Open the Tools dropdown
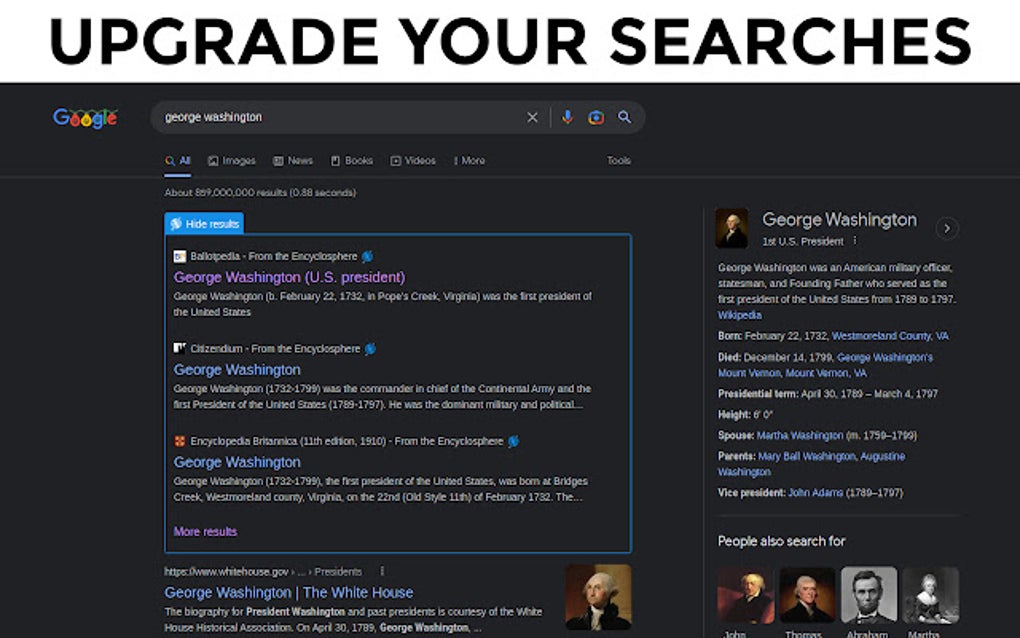This screenshot has height=638, width=1020. tap(618, 160)
